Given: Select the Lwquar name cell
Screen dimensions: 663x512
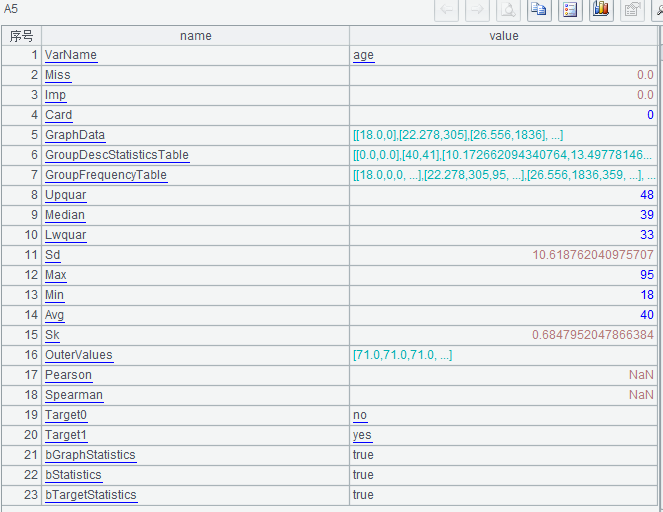Looking at the screenshot, I should click(x=195, y=235).
